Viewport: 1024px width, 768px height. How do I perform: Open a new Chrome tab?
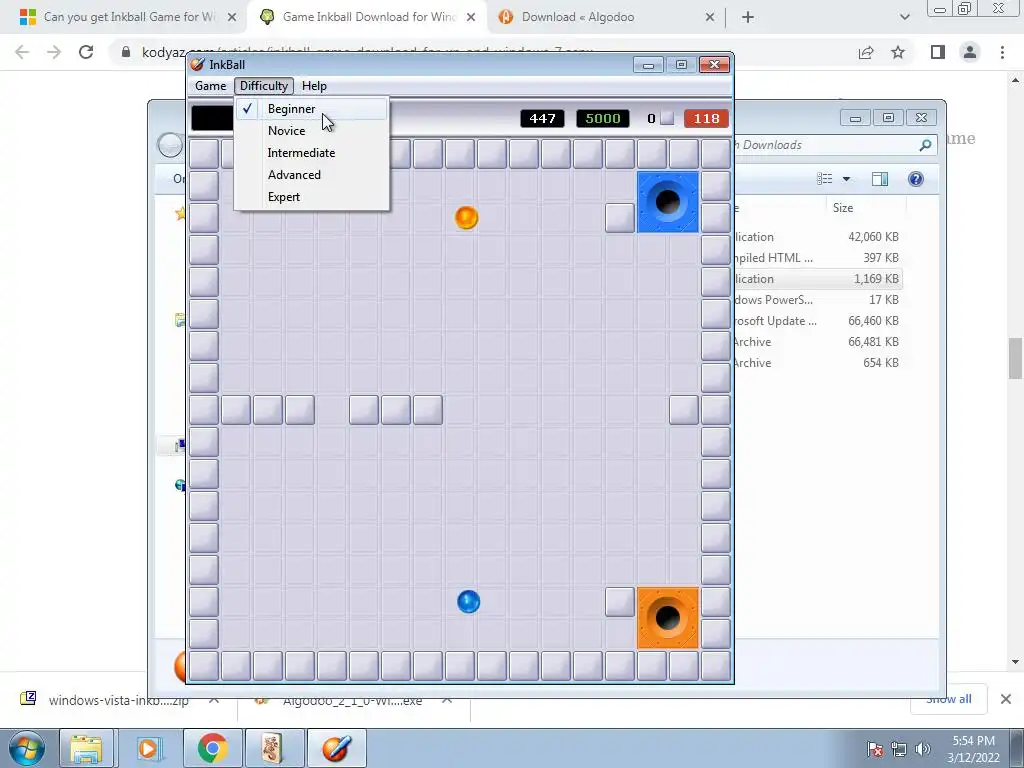click(x=748, y=18)
